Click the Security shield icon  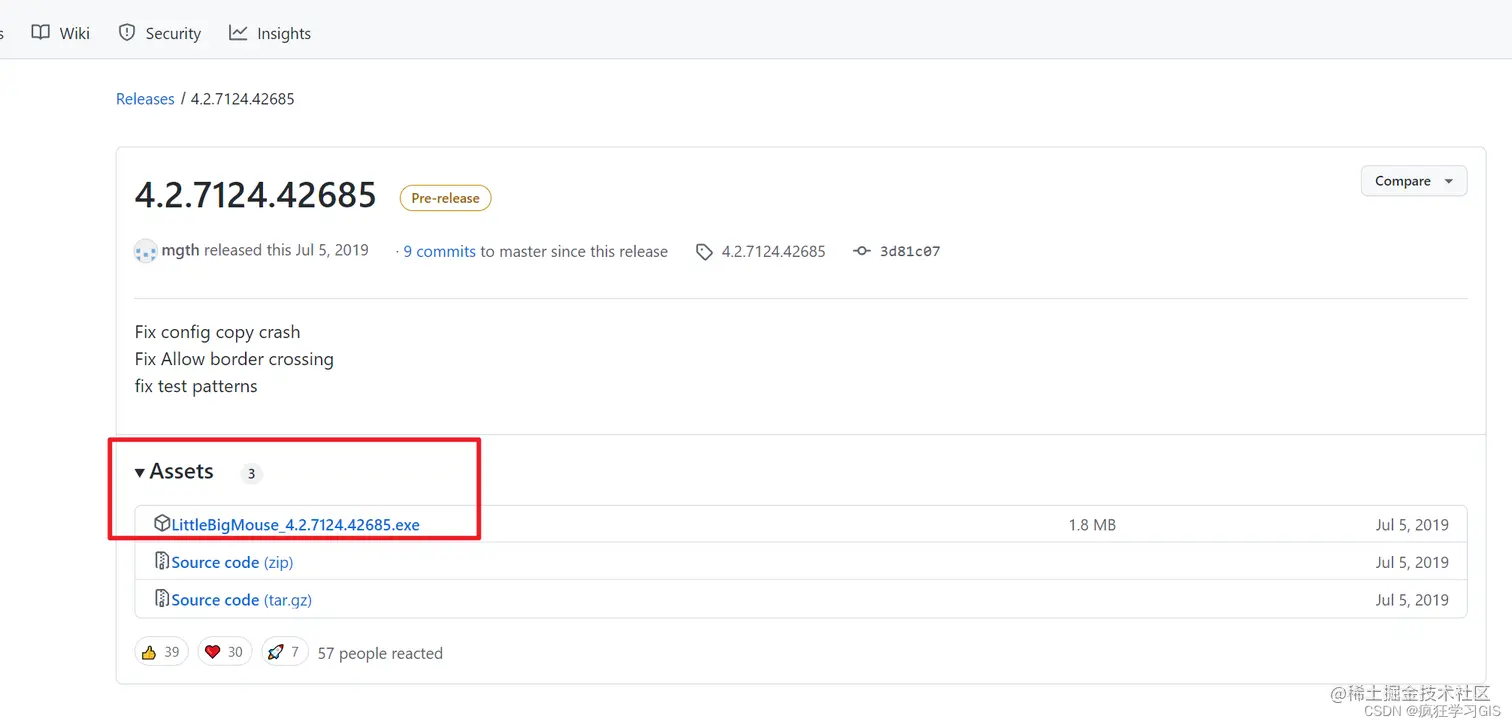[x=127, y=33]
